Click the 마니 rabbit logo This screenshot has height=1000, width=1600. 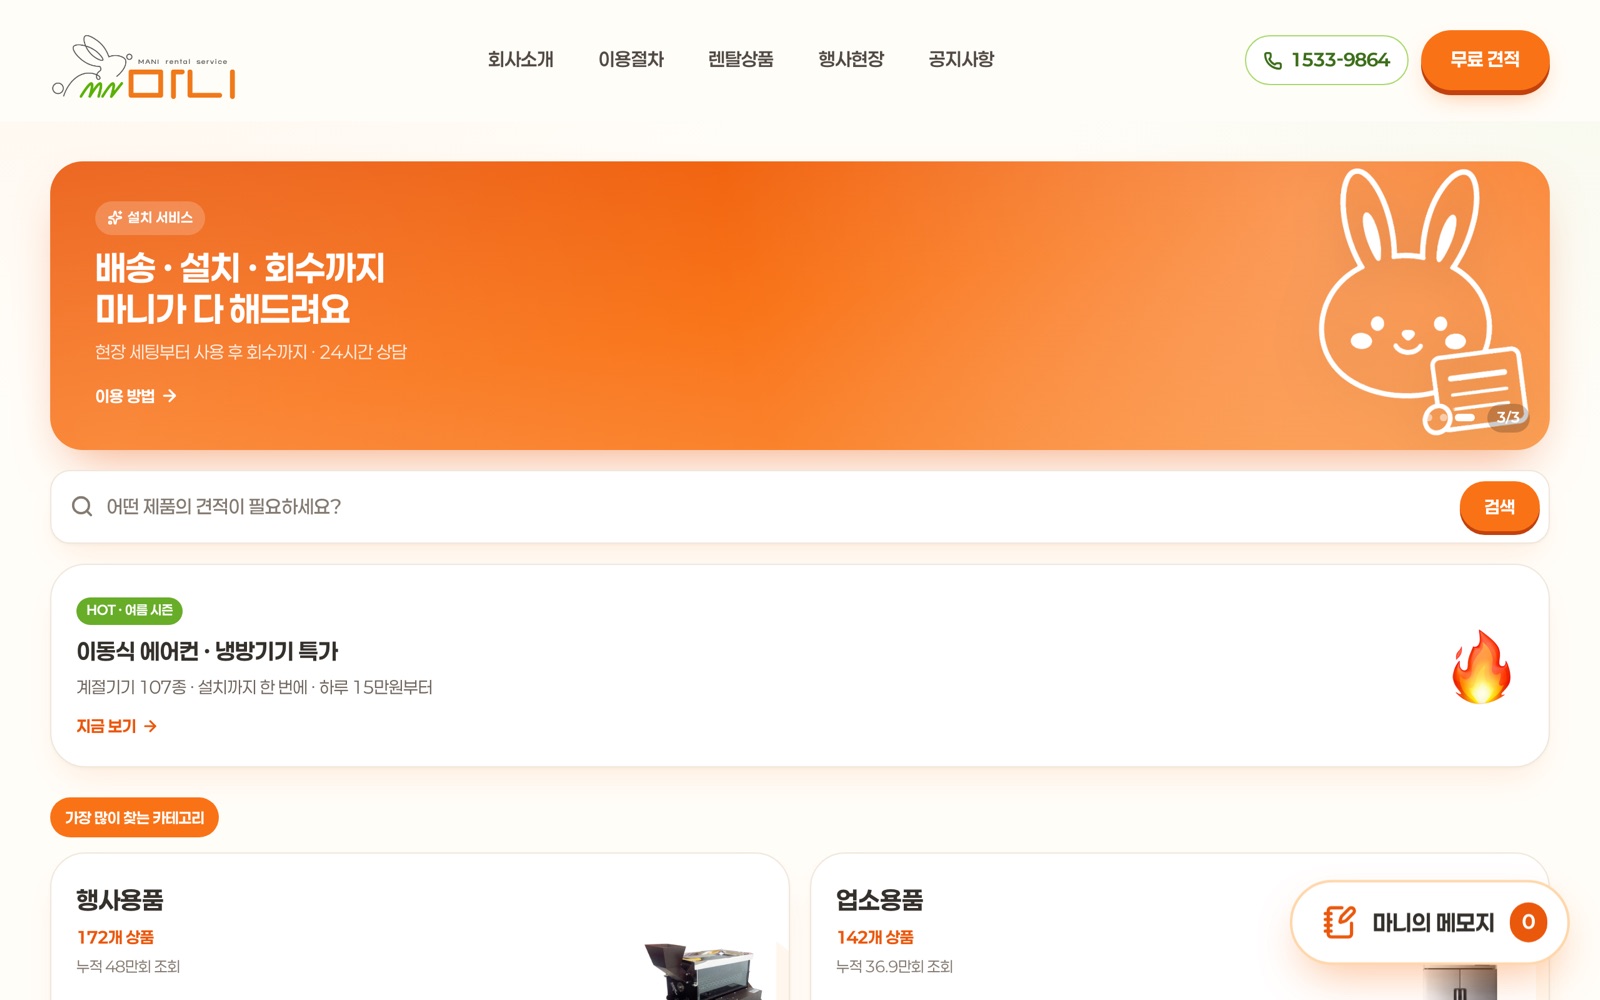pos(143,68)
